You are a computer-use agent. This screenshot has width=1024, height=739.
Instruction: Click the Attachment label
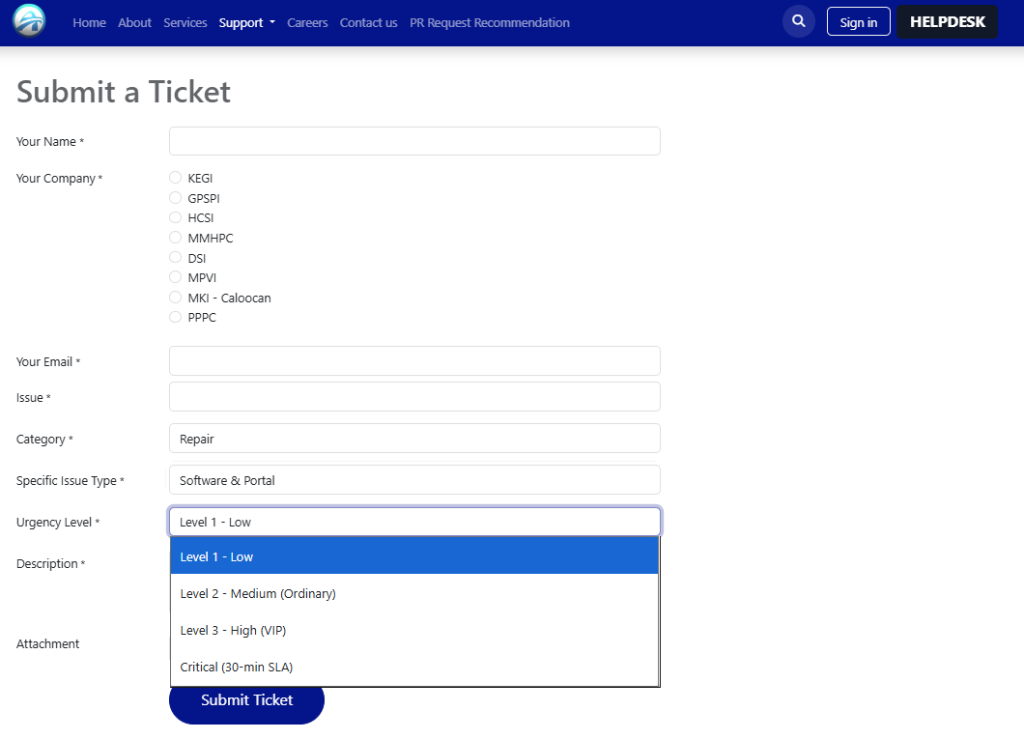click(x=48, y=644)
